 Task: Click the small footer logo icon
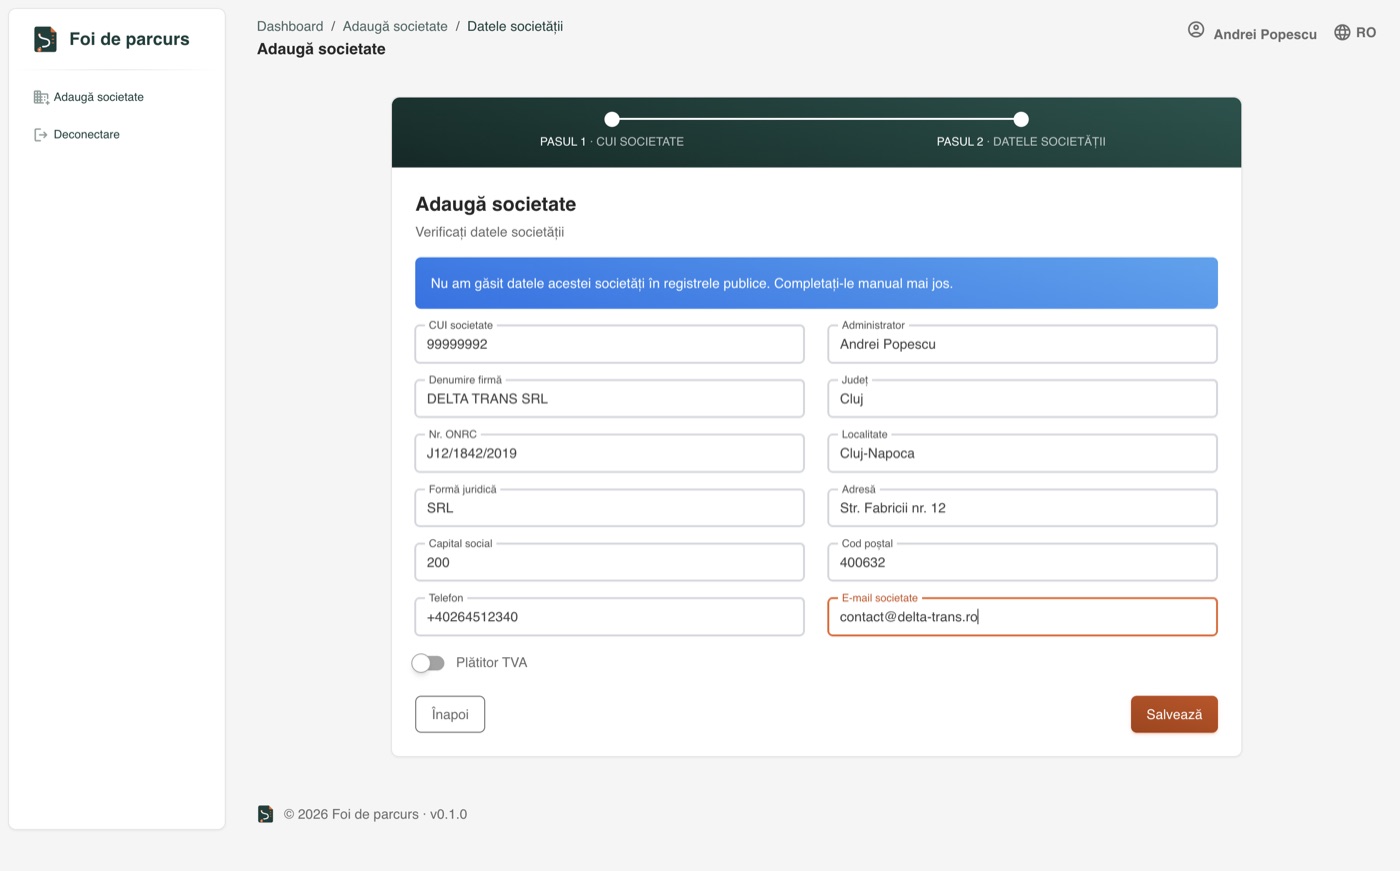tap(265, 814)
